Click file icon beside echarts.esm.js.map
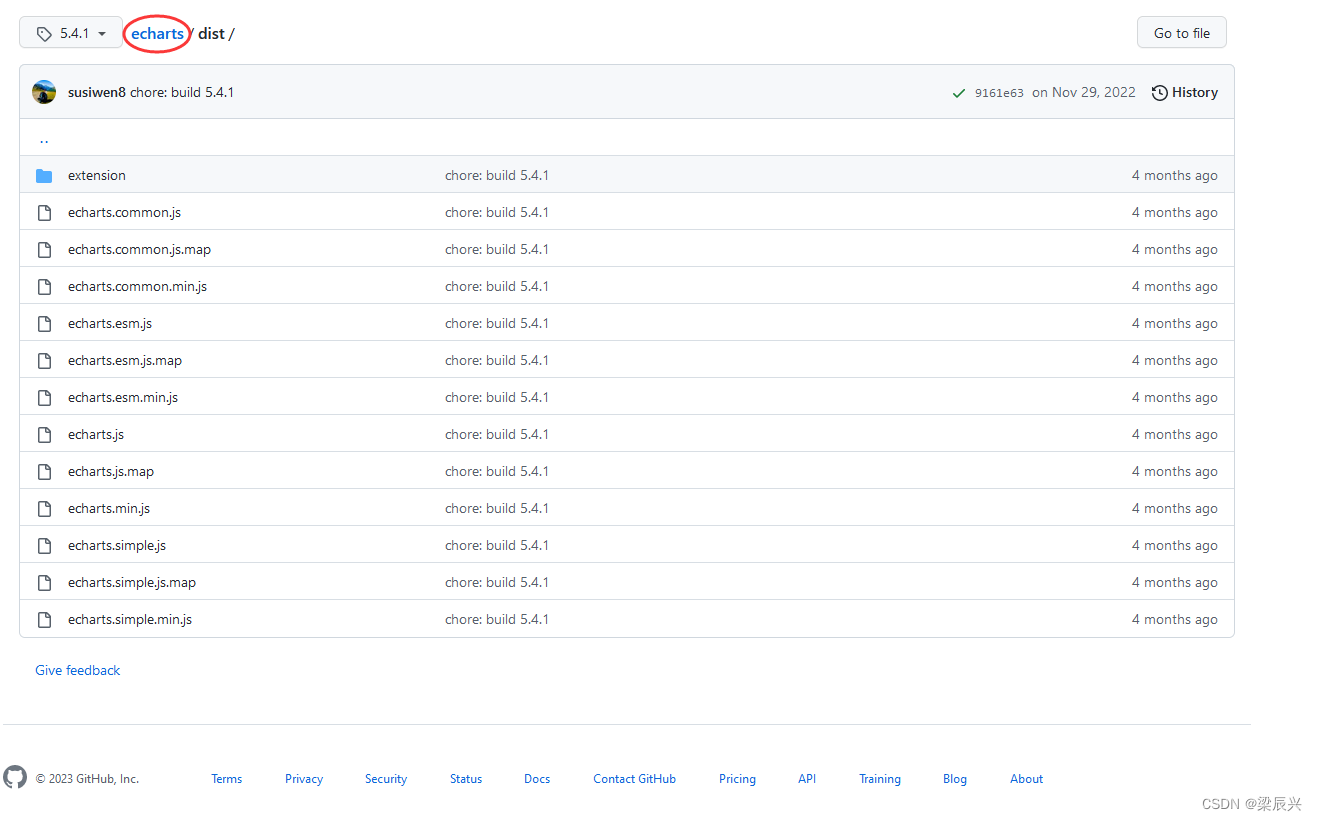This screenshot has height=821, width=1317. click(44, 360)
